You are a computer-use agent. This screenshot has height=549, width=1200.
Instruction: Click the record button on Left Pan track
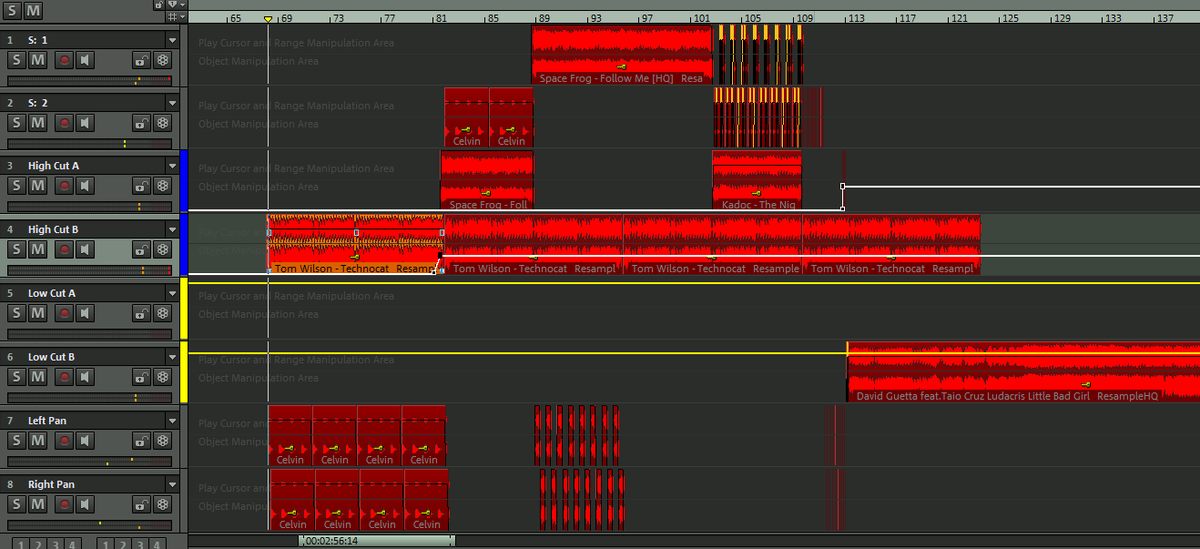[x=64, y=441]
